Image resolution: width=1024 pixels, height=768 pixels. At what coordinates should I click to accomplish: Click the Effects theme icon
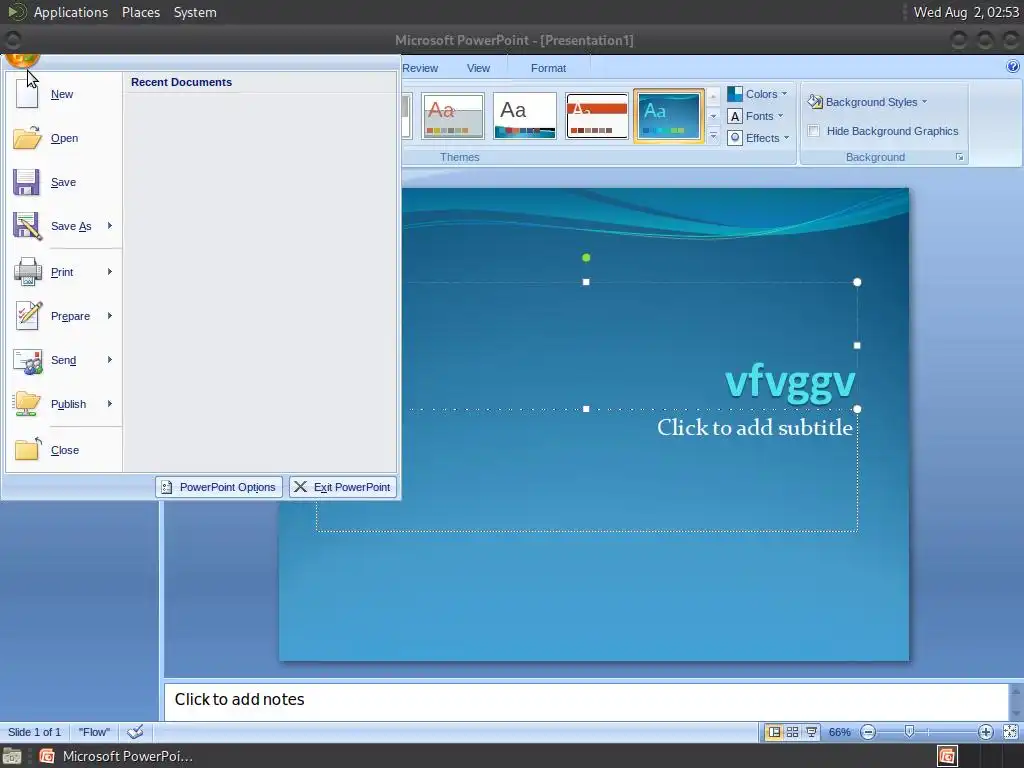pos(735,138)
